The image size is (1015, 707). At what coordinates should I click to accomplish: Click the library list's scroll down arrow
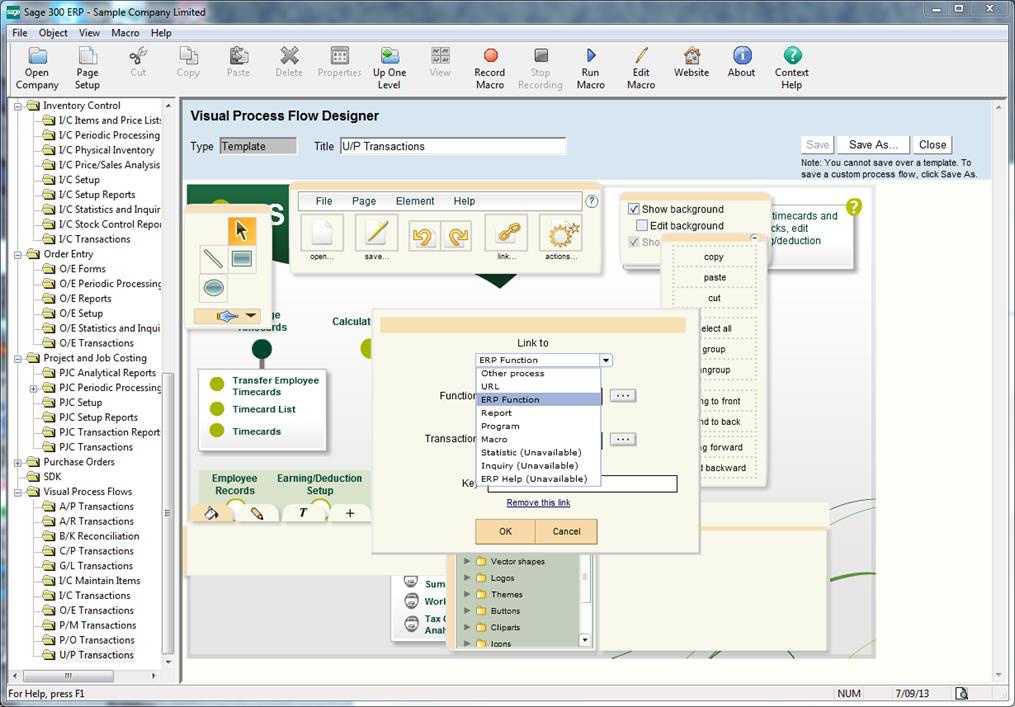click(585, 641)
